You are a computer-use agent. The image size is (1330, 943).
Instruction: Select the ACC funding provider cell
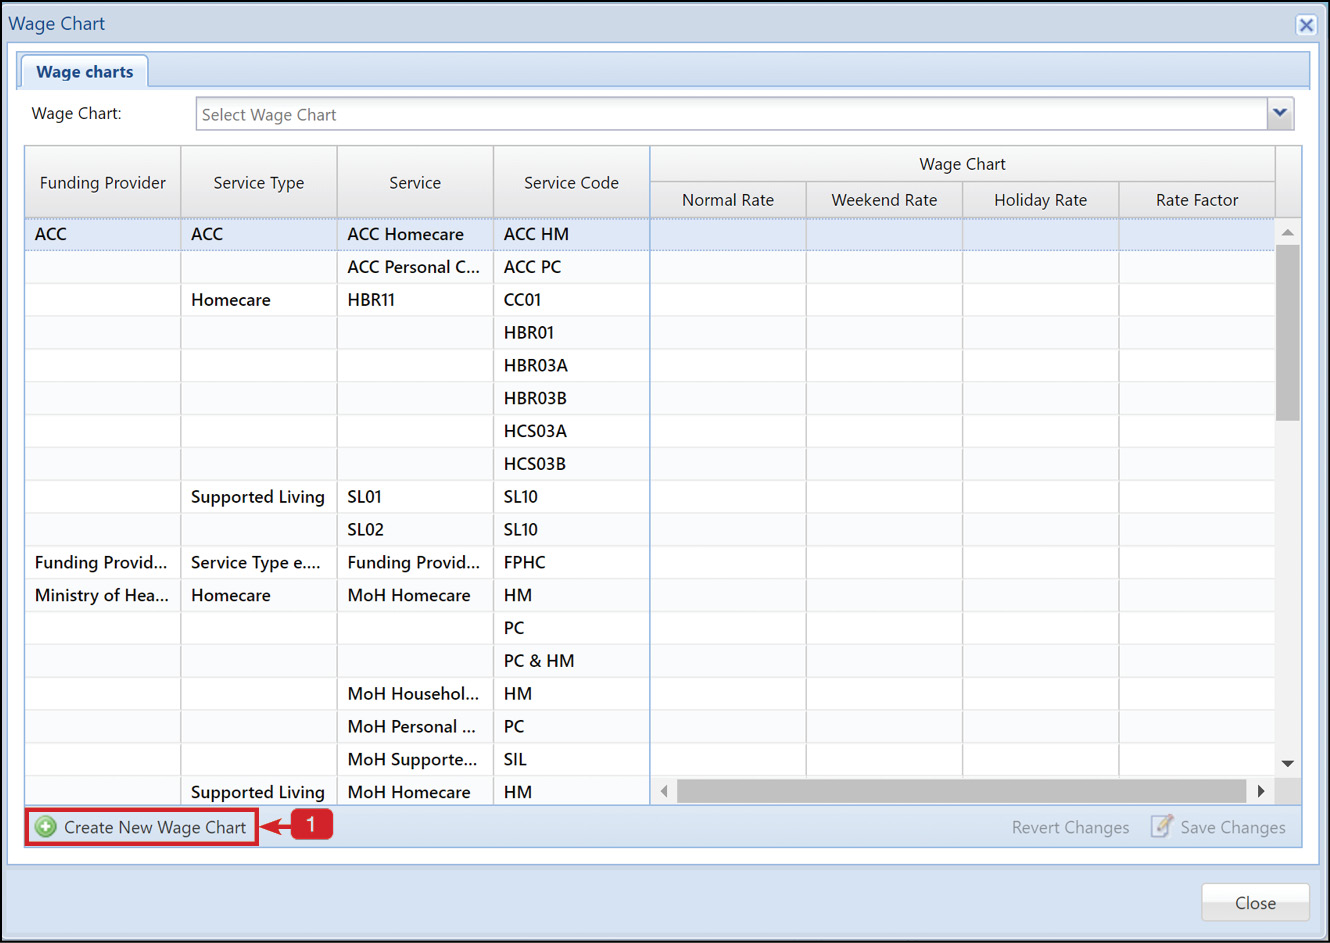(x=103, y=234)
